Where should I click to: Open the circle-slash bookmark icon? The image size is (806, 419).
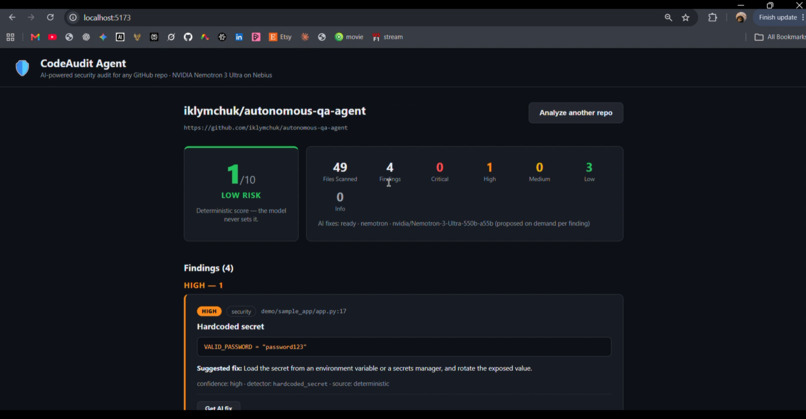pyautogui.click(x=171, y=37)
